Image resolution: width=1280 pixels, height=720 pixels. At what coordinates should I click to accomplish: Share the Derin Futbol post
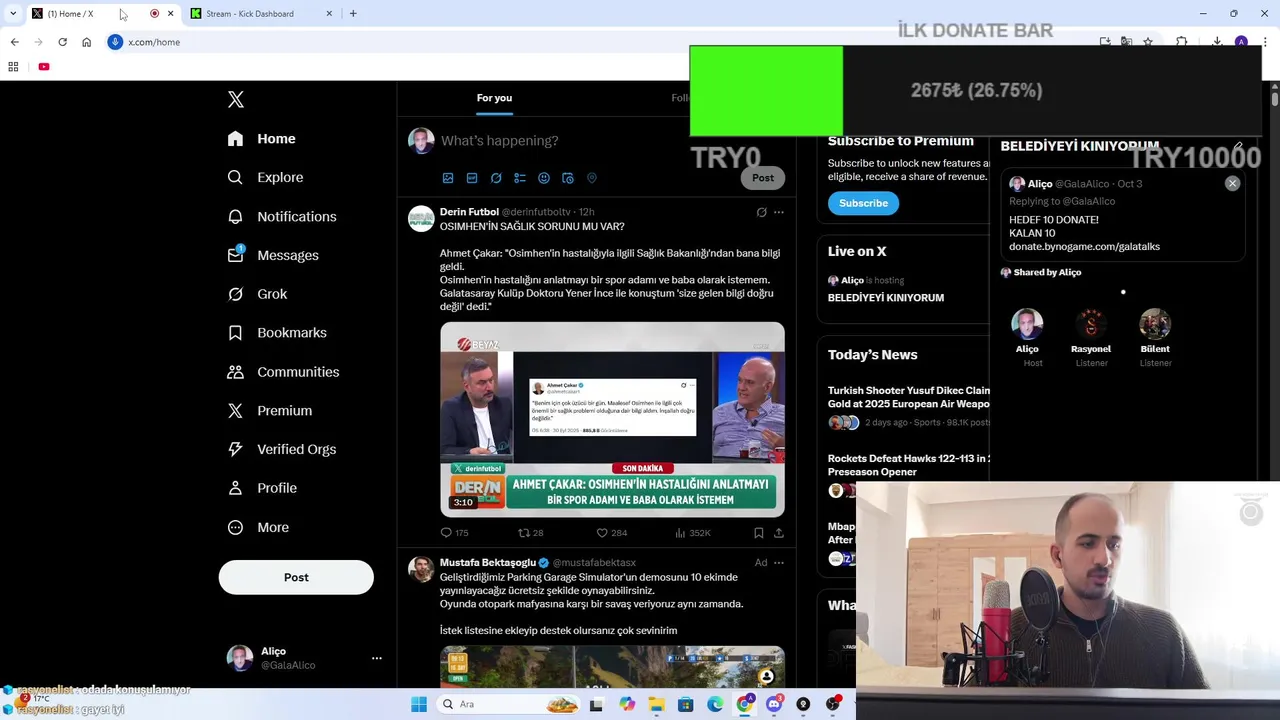[x=779, y=533]
